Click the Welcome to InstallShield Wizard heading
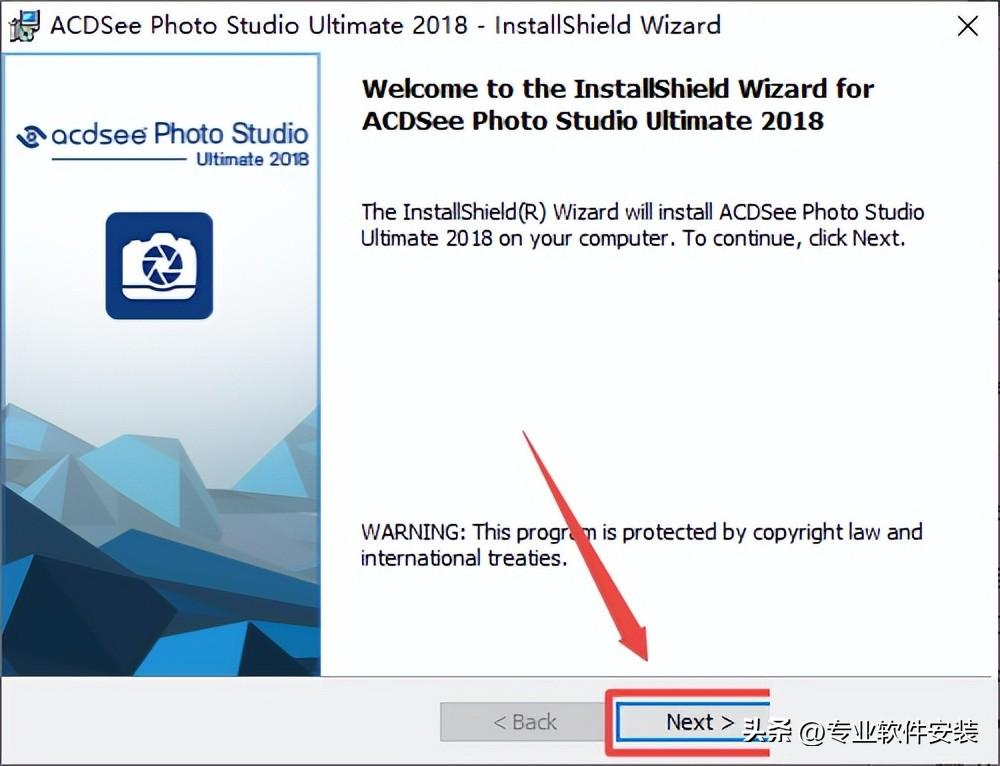 pyautogui.click(x=617, y=105)
